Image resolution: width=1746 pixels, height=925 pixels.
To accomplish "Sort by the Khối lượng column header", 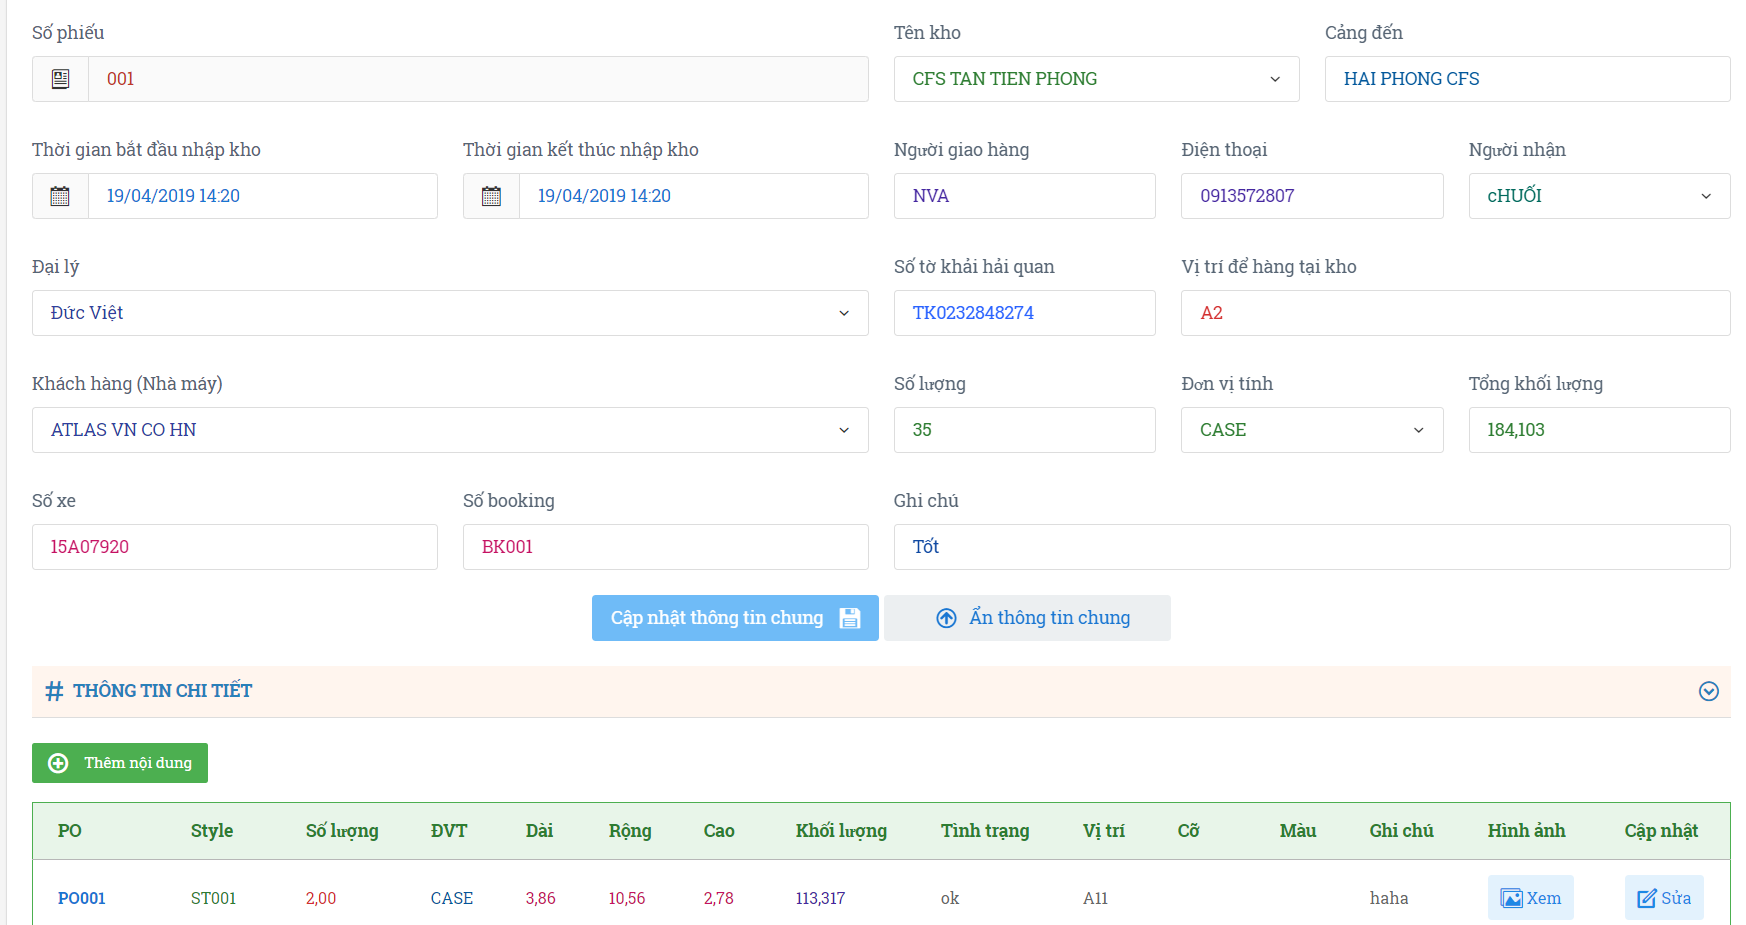I will (841, 831).
